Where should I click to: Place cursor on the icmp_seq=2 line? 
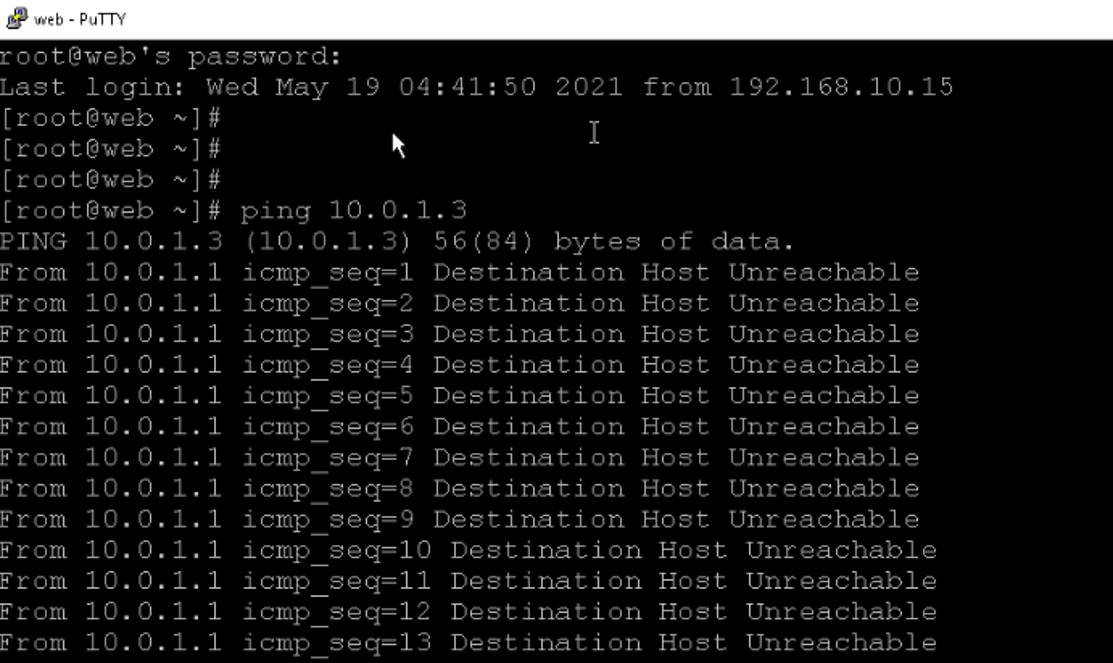[x=460, y=303]
